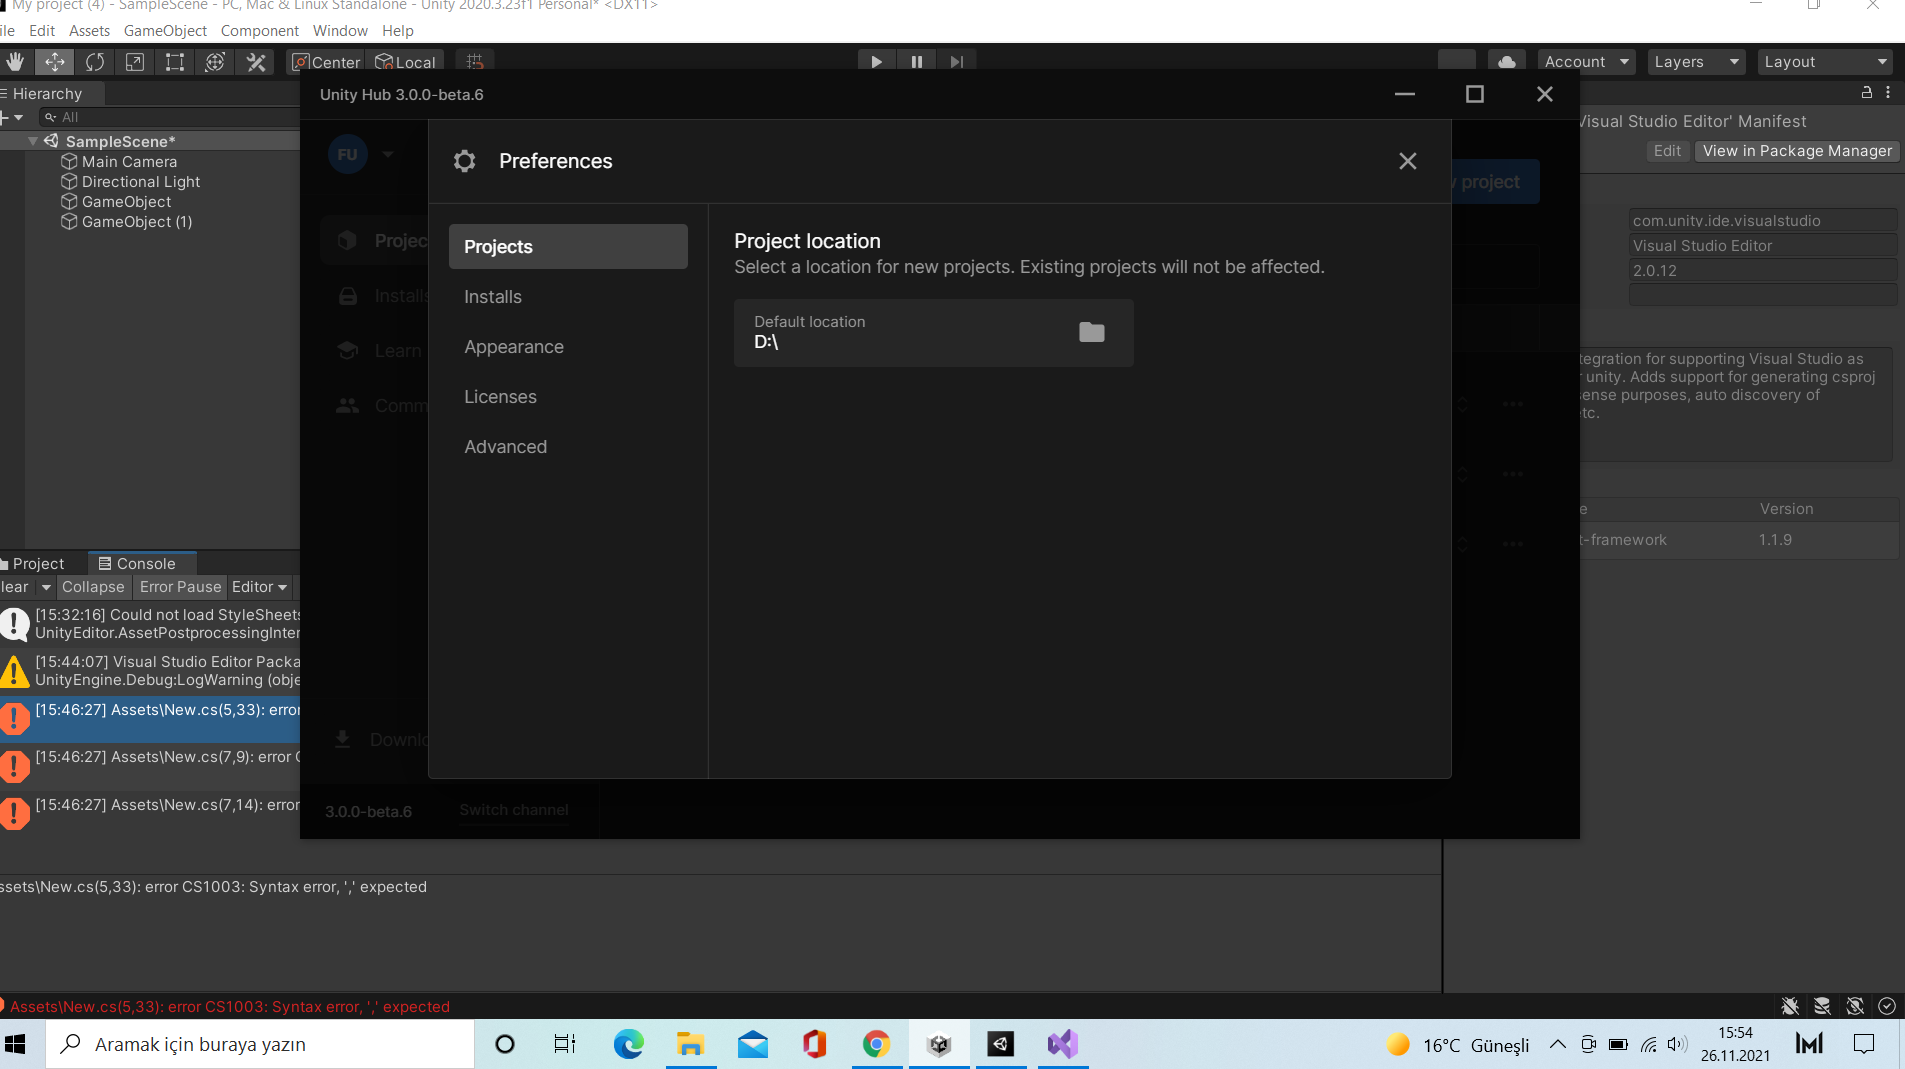Image resolution: width=1905 pixels, height=1069 pixels.
Task: Open Google Chrome from taskbar
Action: tap(876, 1045)
